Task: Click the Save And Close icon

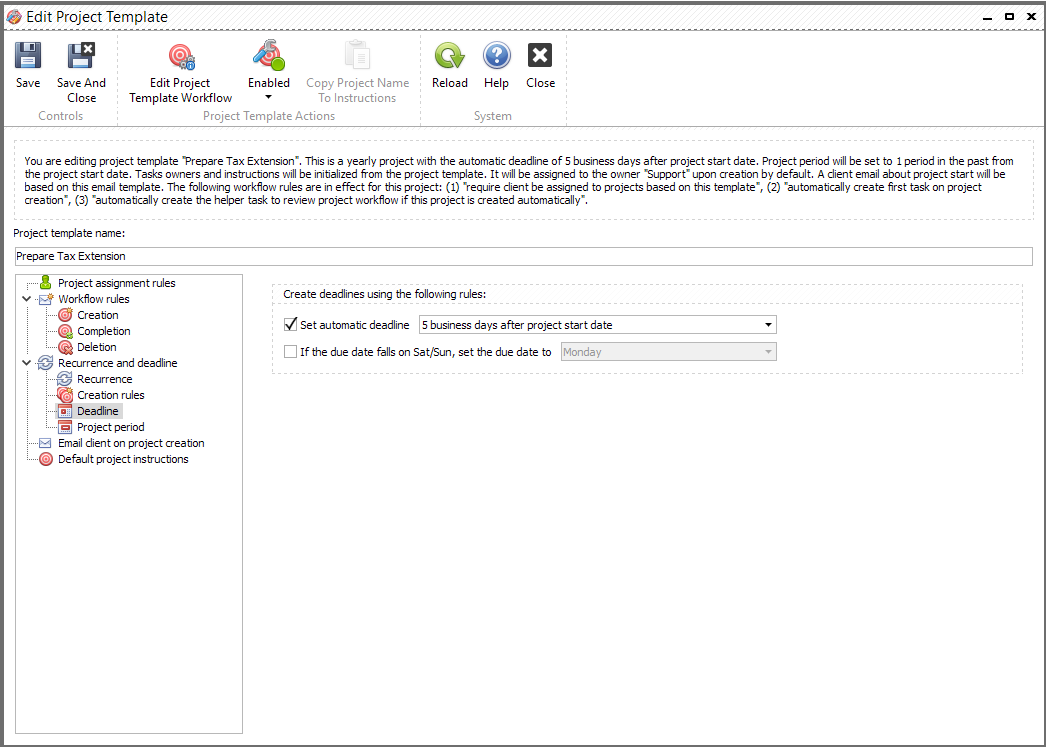Action: [x=81, y=55]
